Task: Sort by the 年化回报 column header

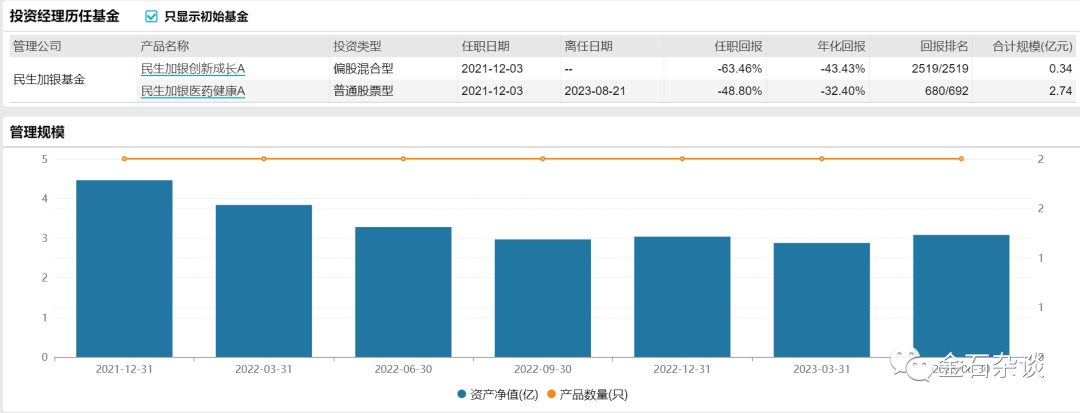Action: (x=841, y=46)
